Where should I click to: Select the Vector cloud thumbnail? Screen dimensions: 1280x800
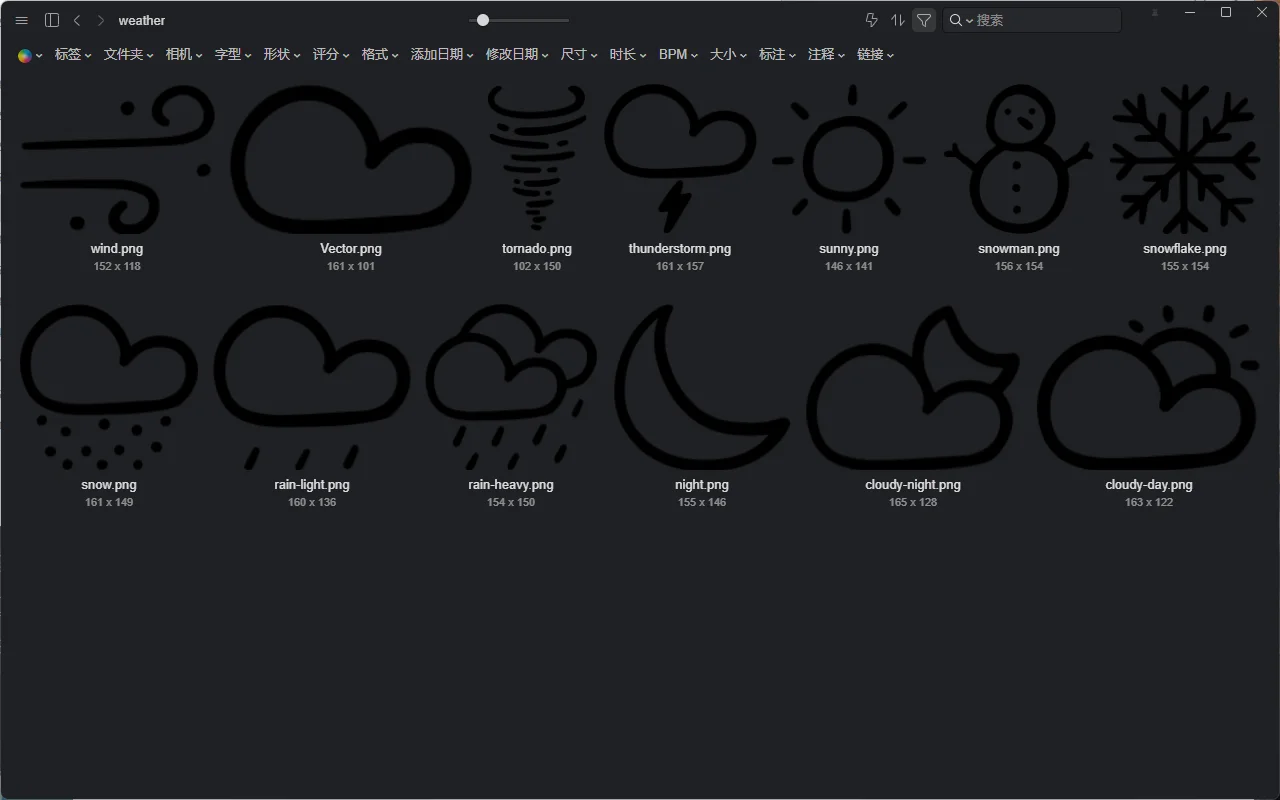pyautogui.click(x=351, y=160)
